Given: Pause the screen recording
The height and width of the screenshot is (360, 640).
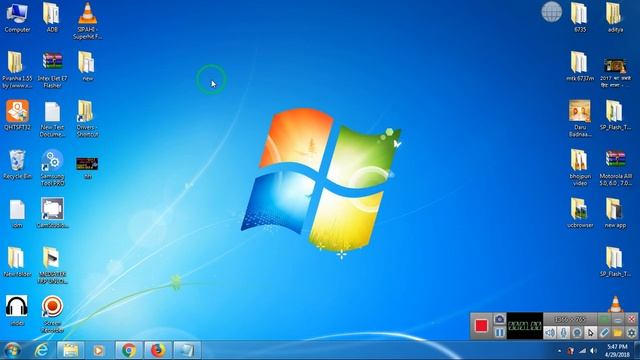Looking at the screenshot, I should pos(500,333).
